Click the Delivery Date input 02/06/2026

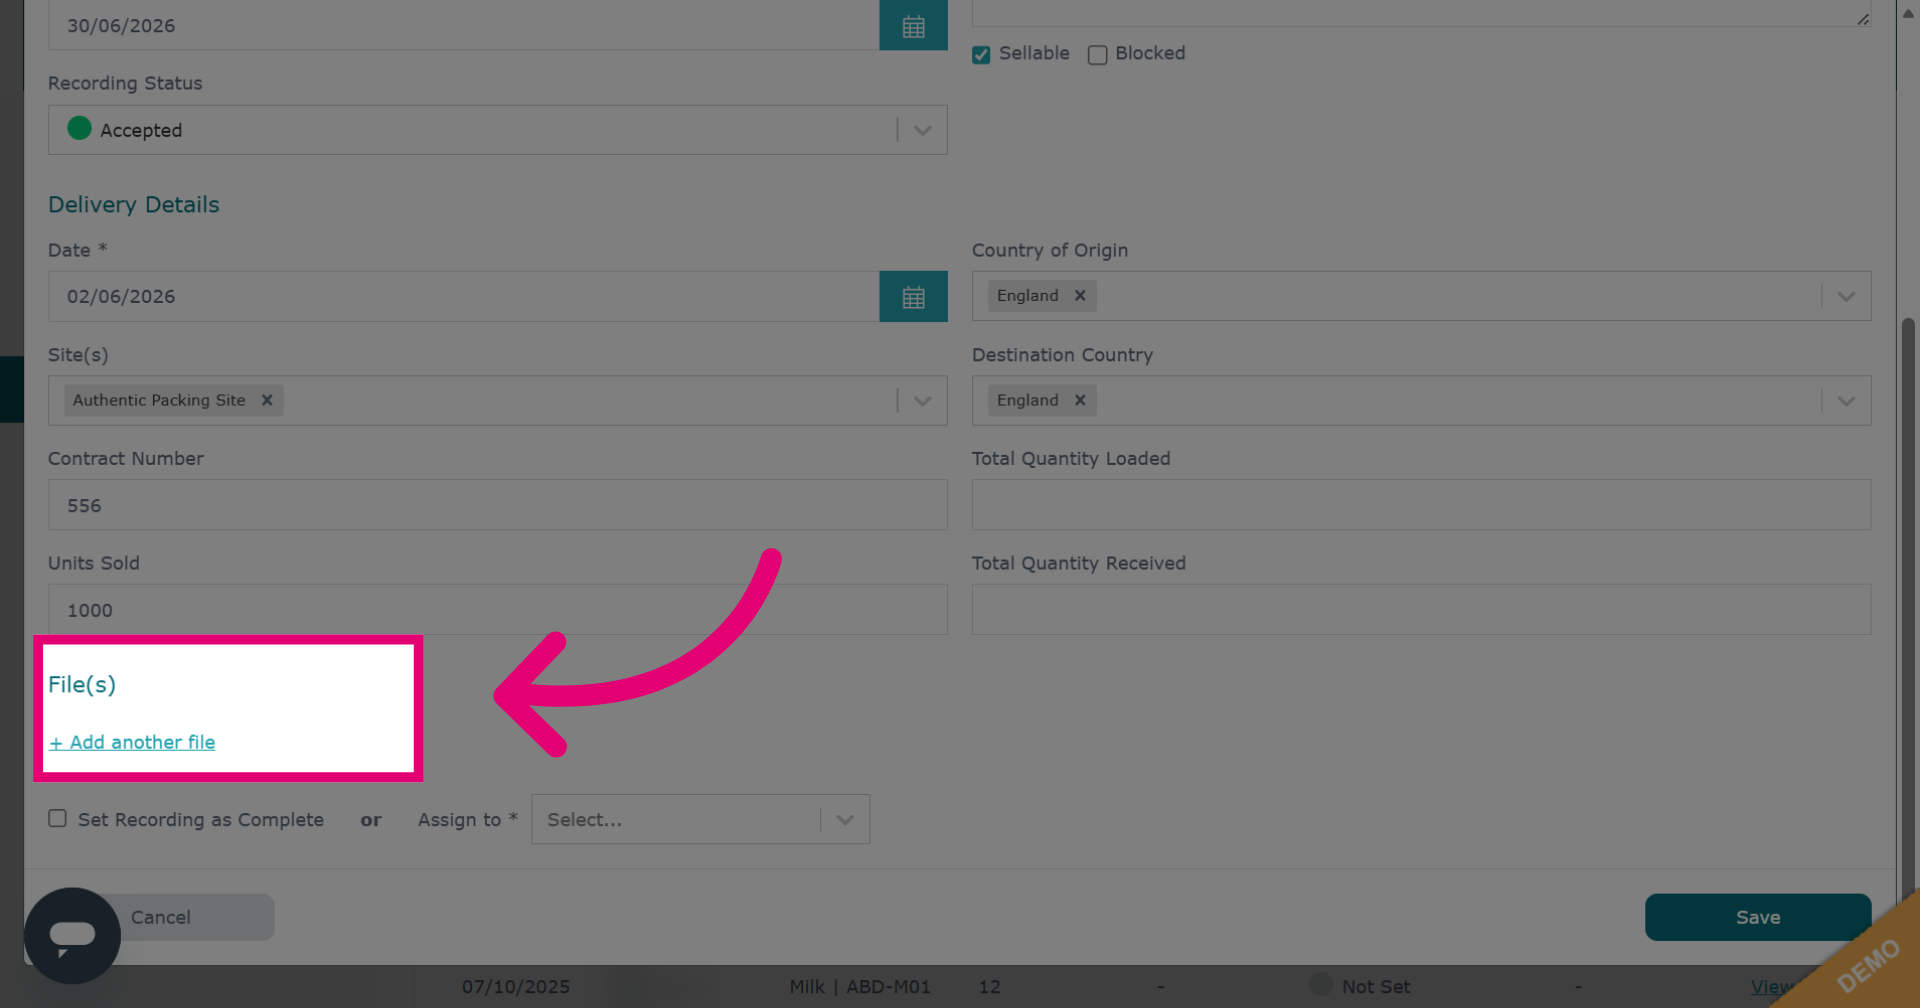point(463,296)
